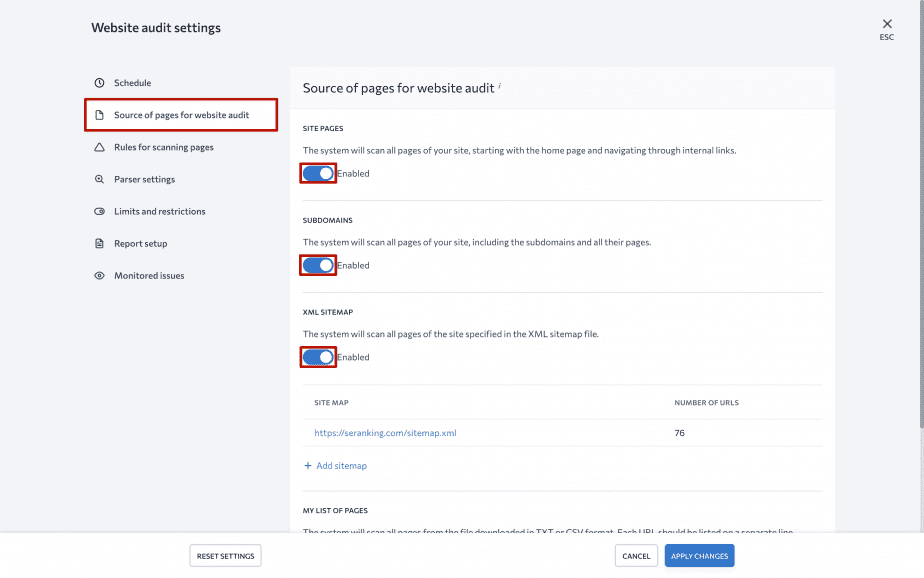Turn off the Subdomains switch

317,265
